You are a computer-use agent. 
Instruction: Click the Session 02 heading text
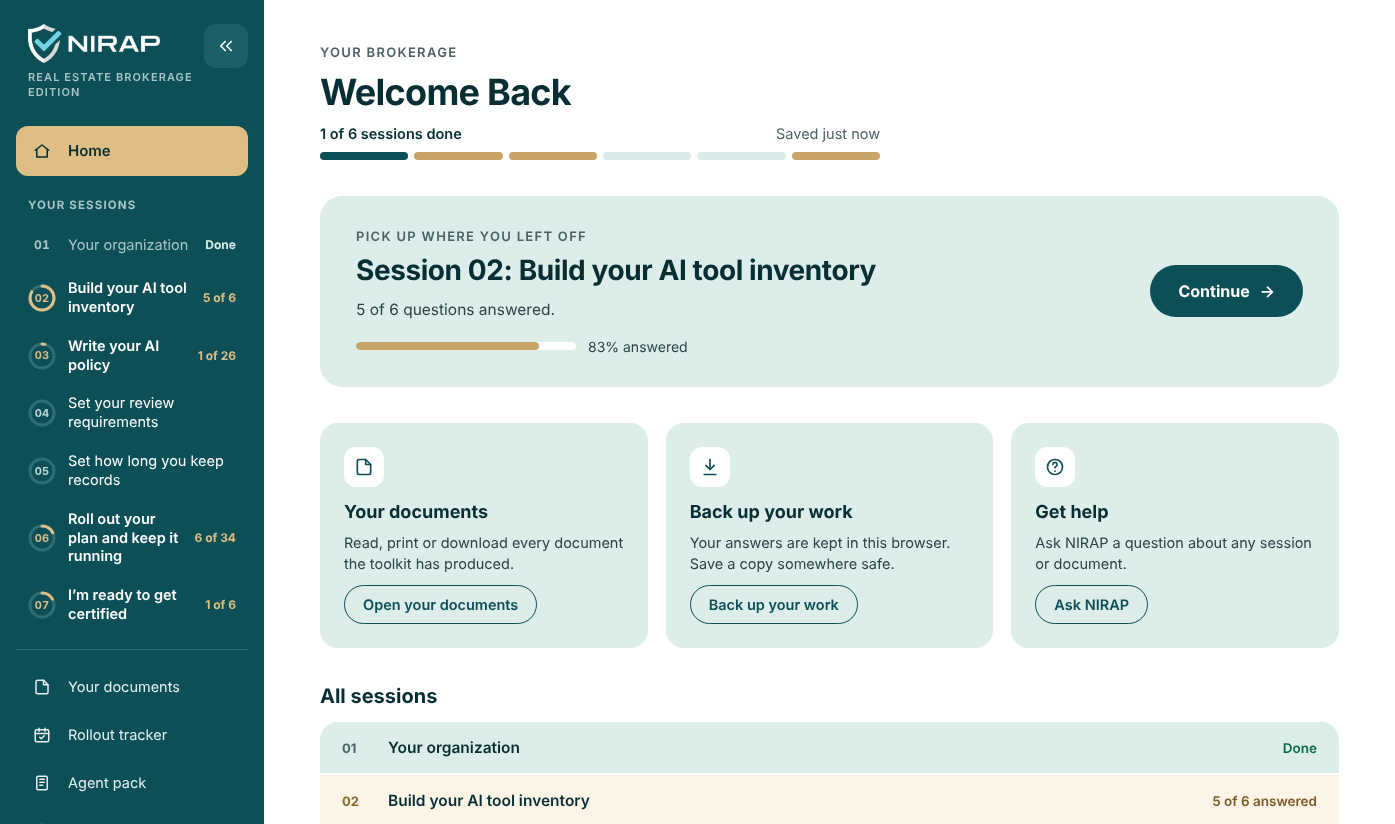[616, 270]
